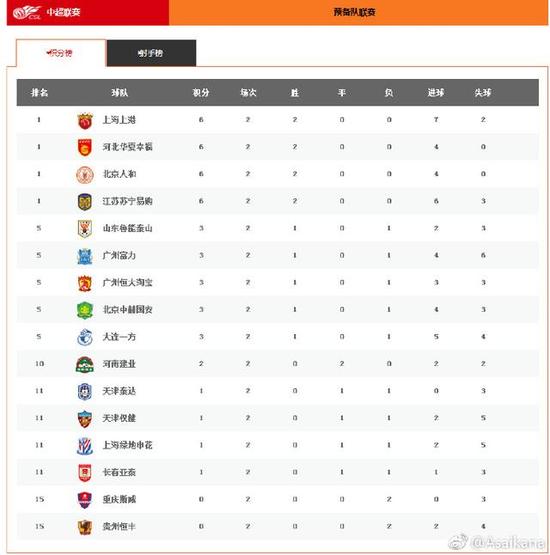Click the 北京中赫国安 green team badge
This screenshot has height=555, width=550.
(x=85, y=310)
